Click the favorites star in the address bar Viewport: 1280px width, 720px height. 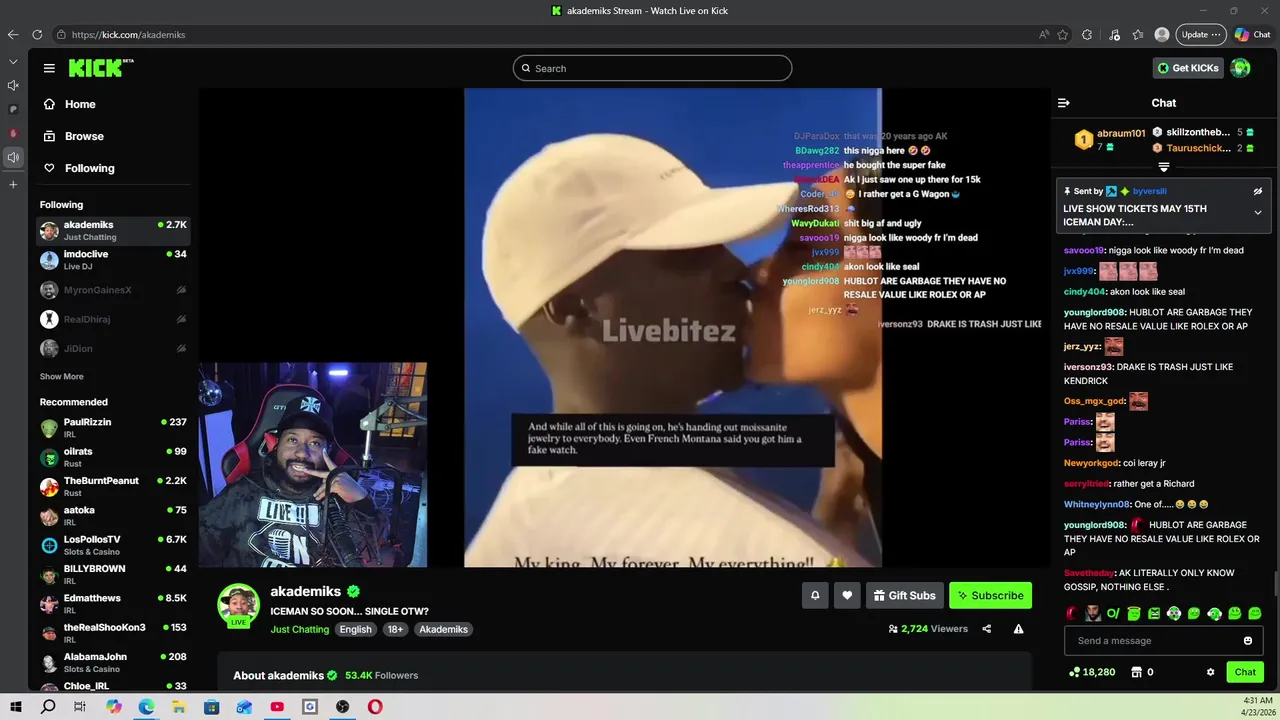point(1063,34)
